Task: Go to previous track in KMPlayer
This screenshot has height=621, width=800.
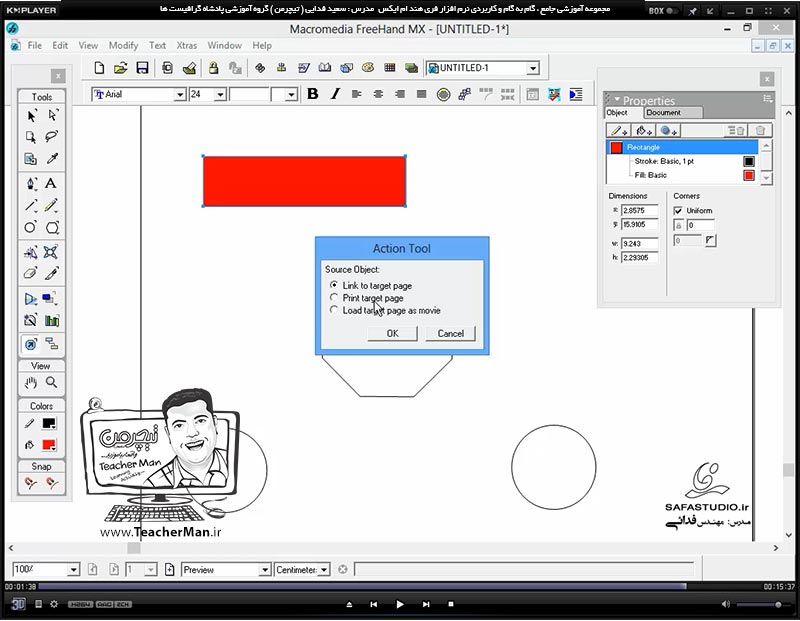Action: pyautogui.click(x=373, y=604)
